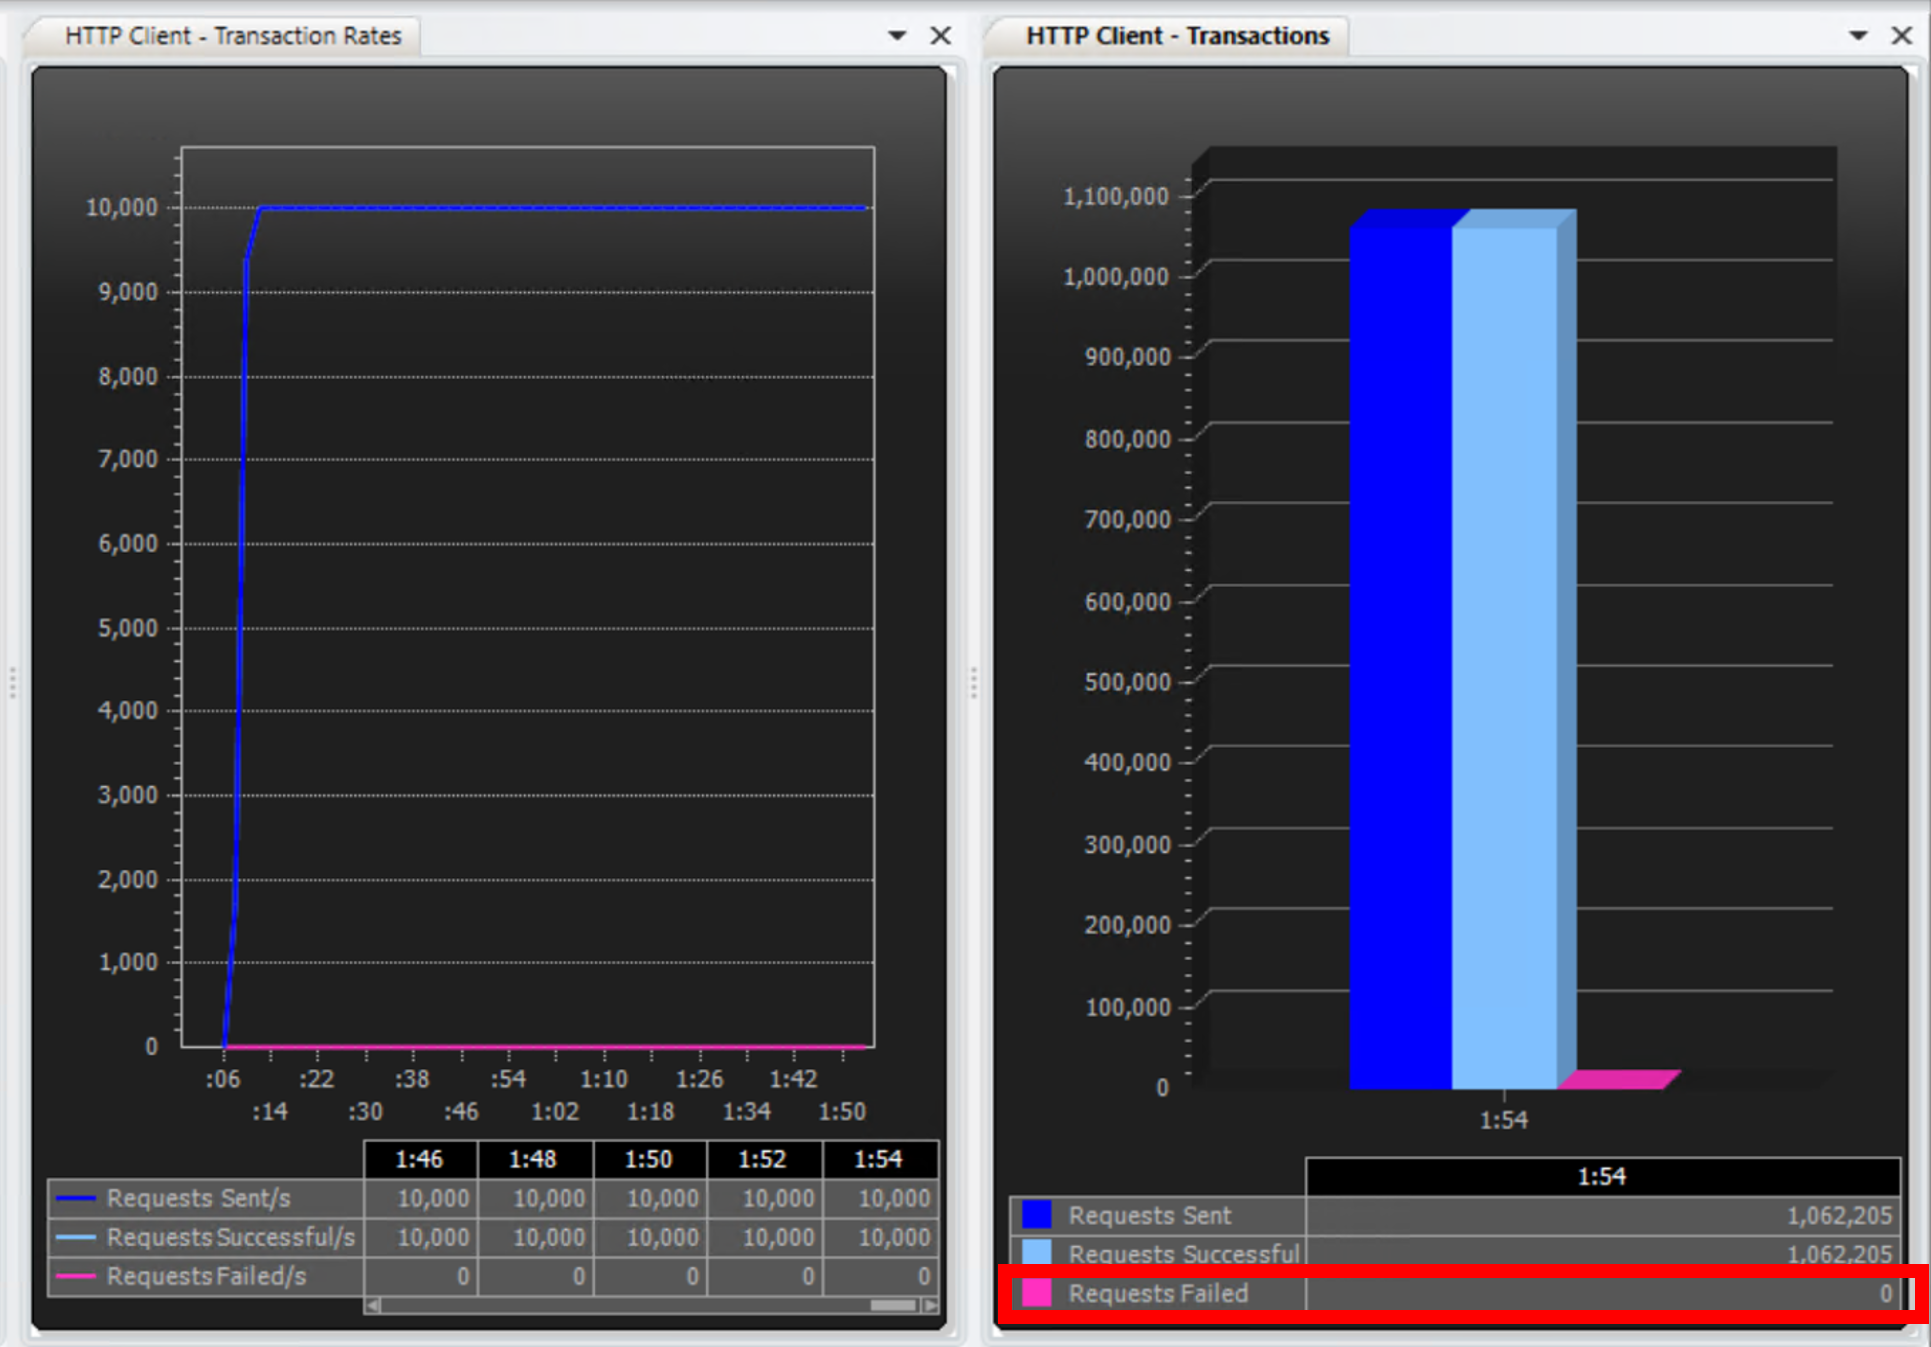The image size is (1931, 1347).
Task: Click the splitter handle between panels
Action: coord(973,683)
